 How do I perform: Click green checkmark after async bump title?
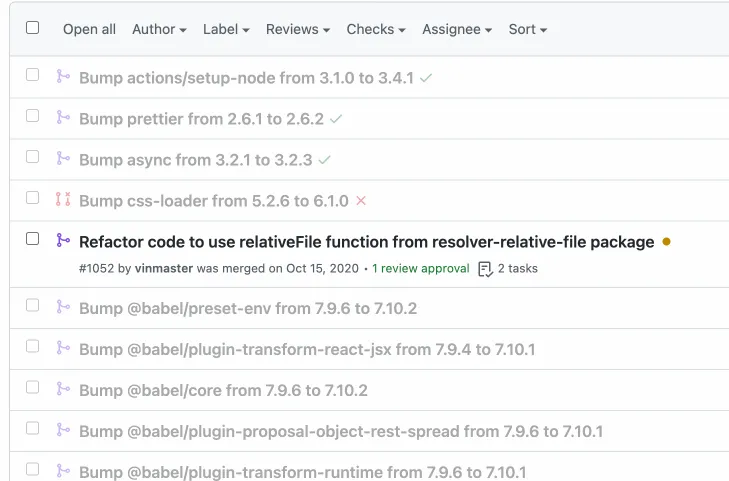pos(324,160)
